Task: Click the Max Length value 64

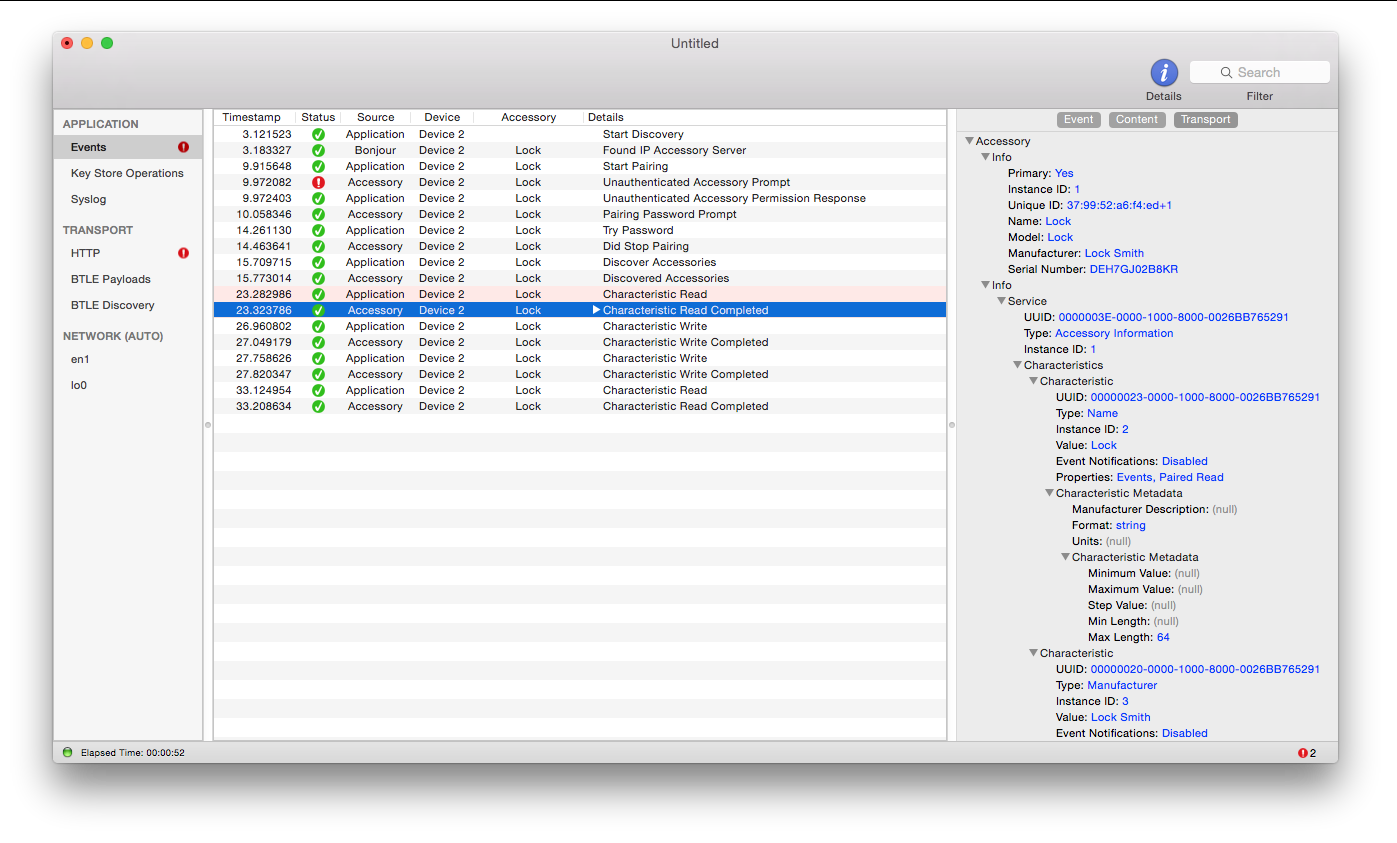Action: [x=1163, y=637]
